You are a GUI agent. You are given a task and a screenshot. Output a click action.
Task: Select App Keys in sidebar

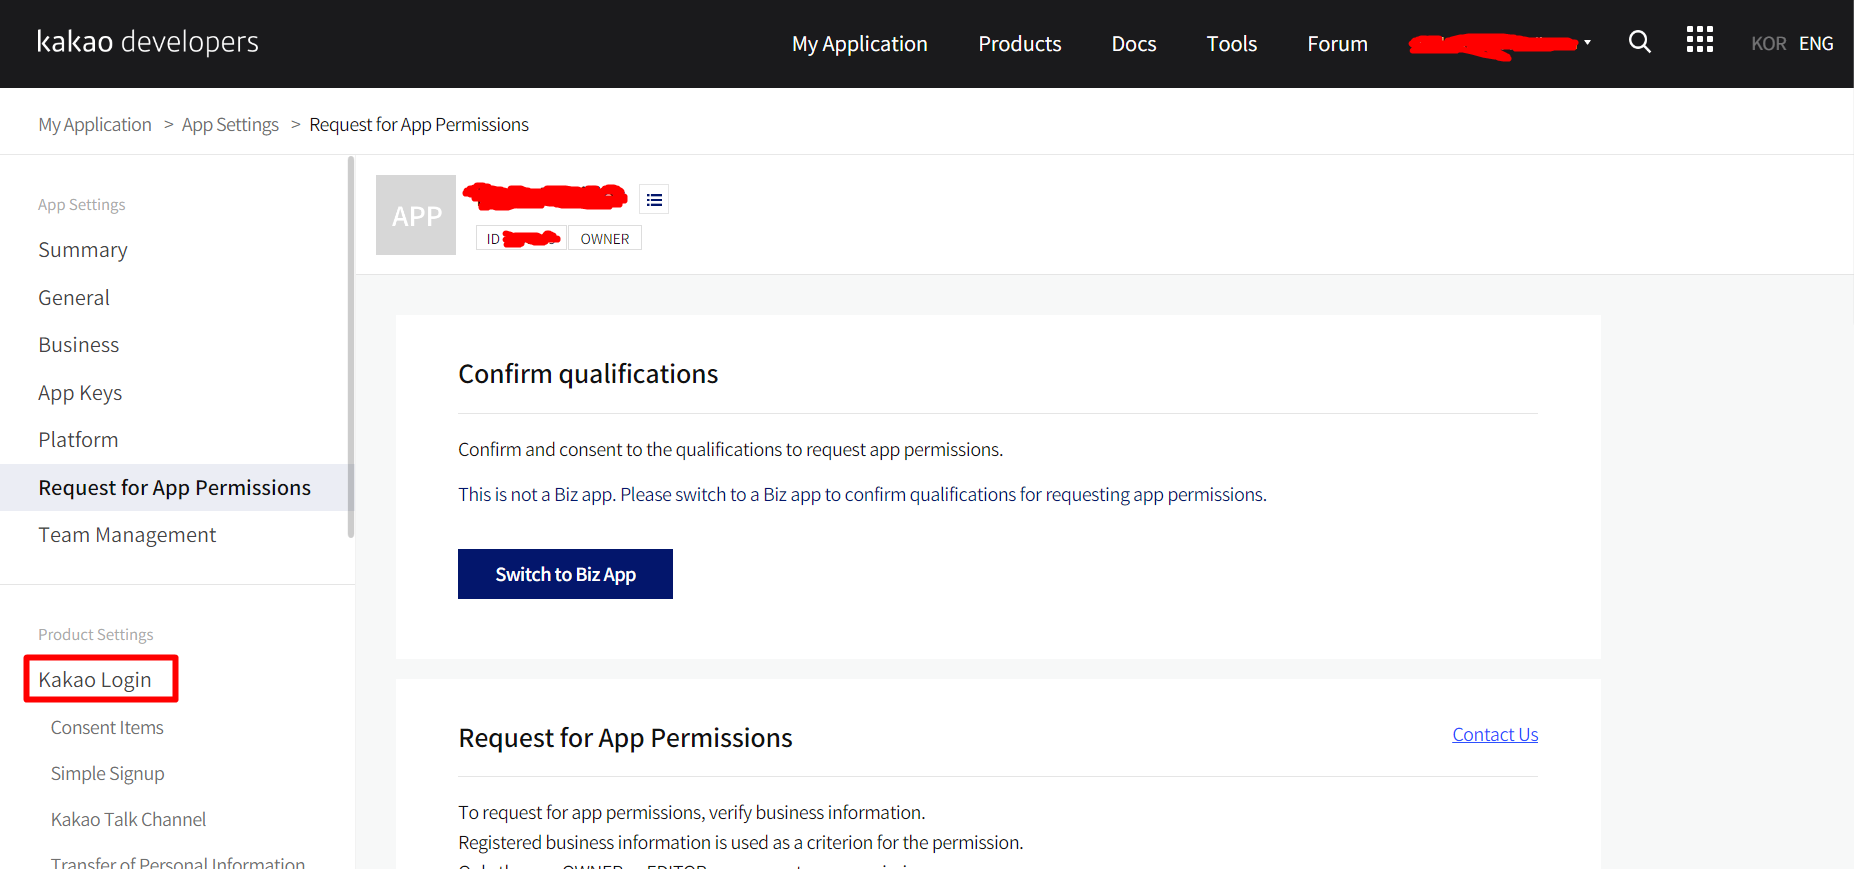[x=80, y=393]
